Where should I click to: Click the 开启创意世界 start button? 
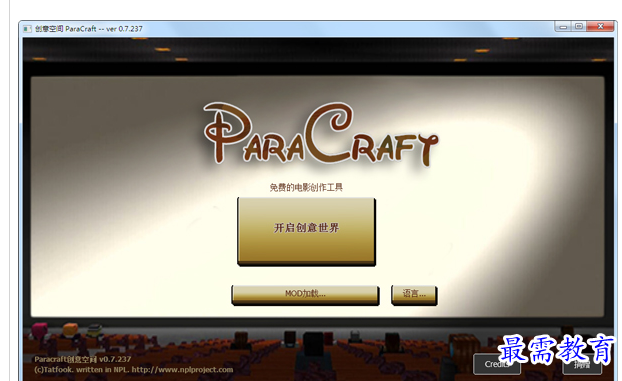coord(306,231)
